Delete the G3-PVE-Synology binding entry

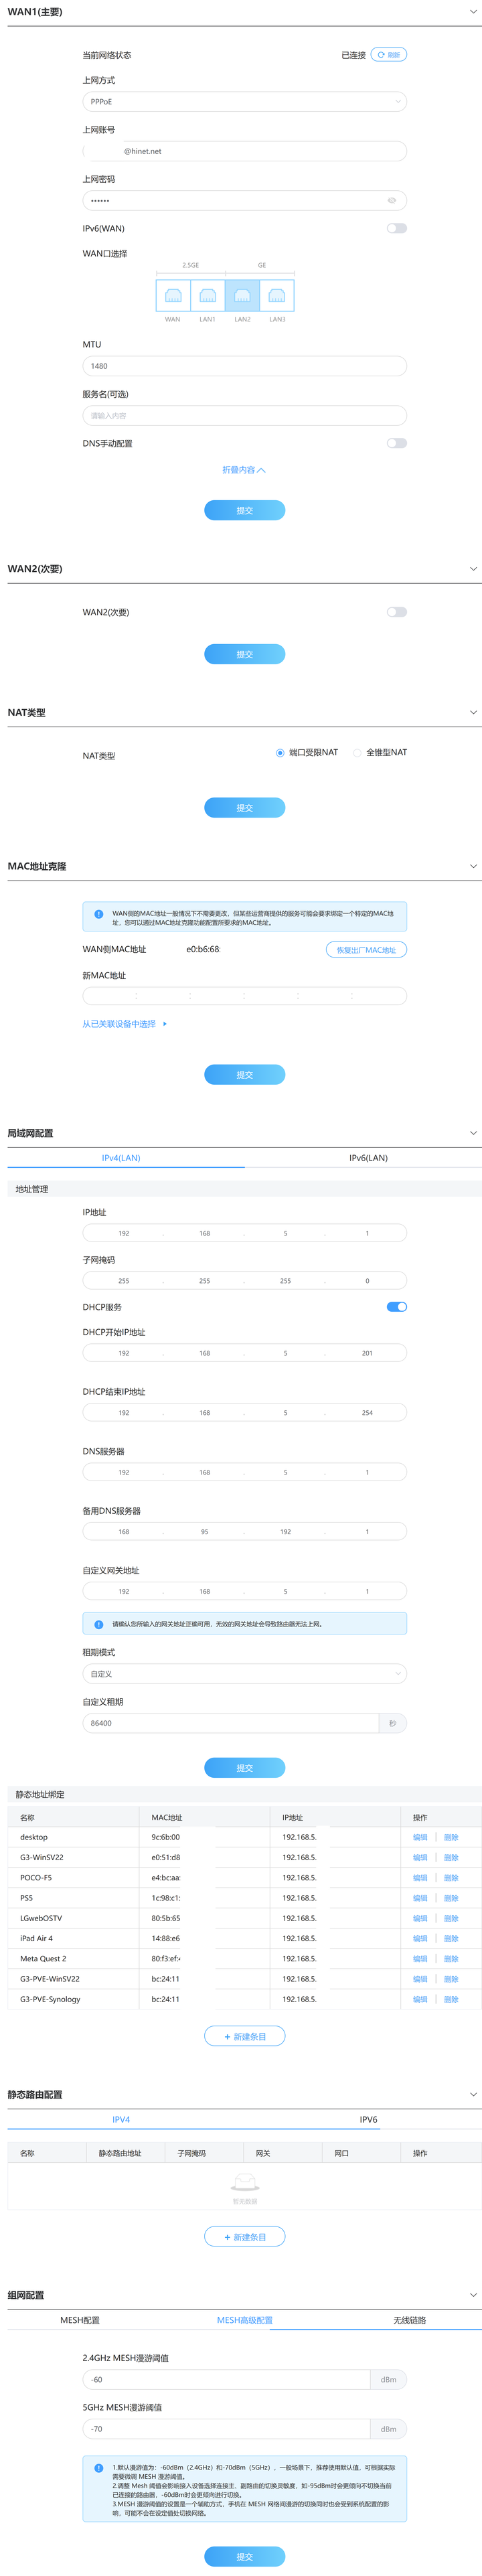451,1999
